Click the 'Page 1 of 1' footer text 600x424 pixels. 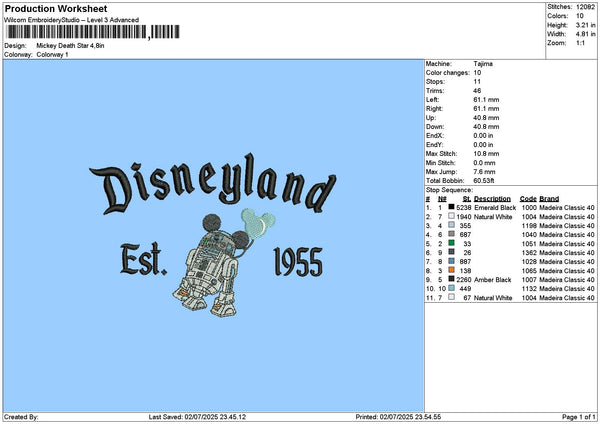pyautogui.click(x=579, y=417)
